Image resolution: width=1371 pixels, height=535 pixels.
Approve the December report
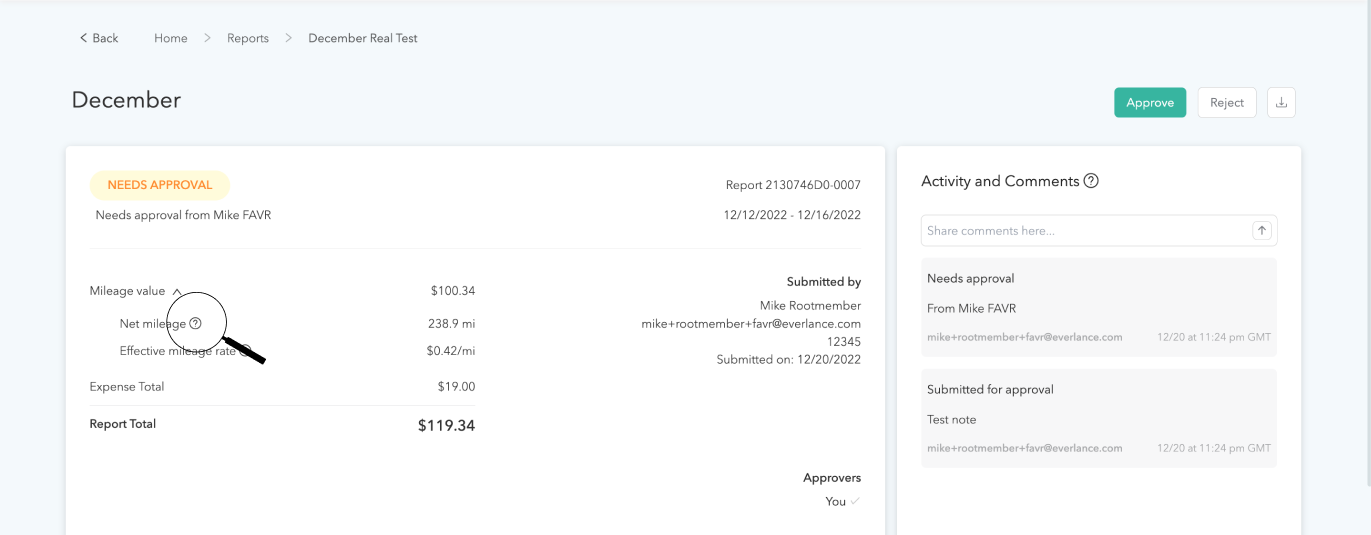[1150, 102]
